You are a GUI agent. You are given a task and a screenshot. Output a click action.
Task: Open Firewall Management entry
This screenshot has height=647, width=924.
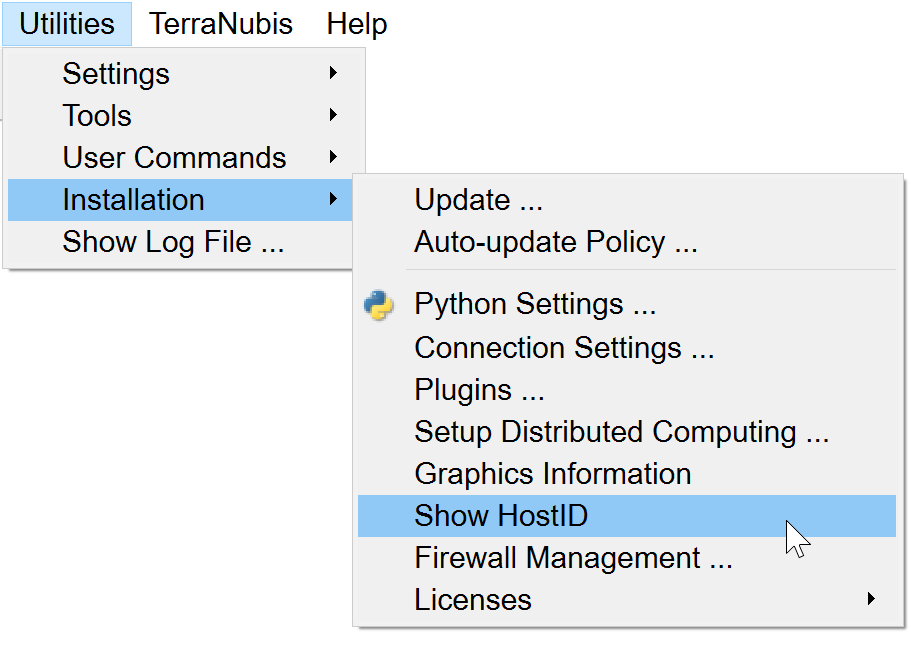tap(573, 558)
